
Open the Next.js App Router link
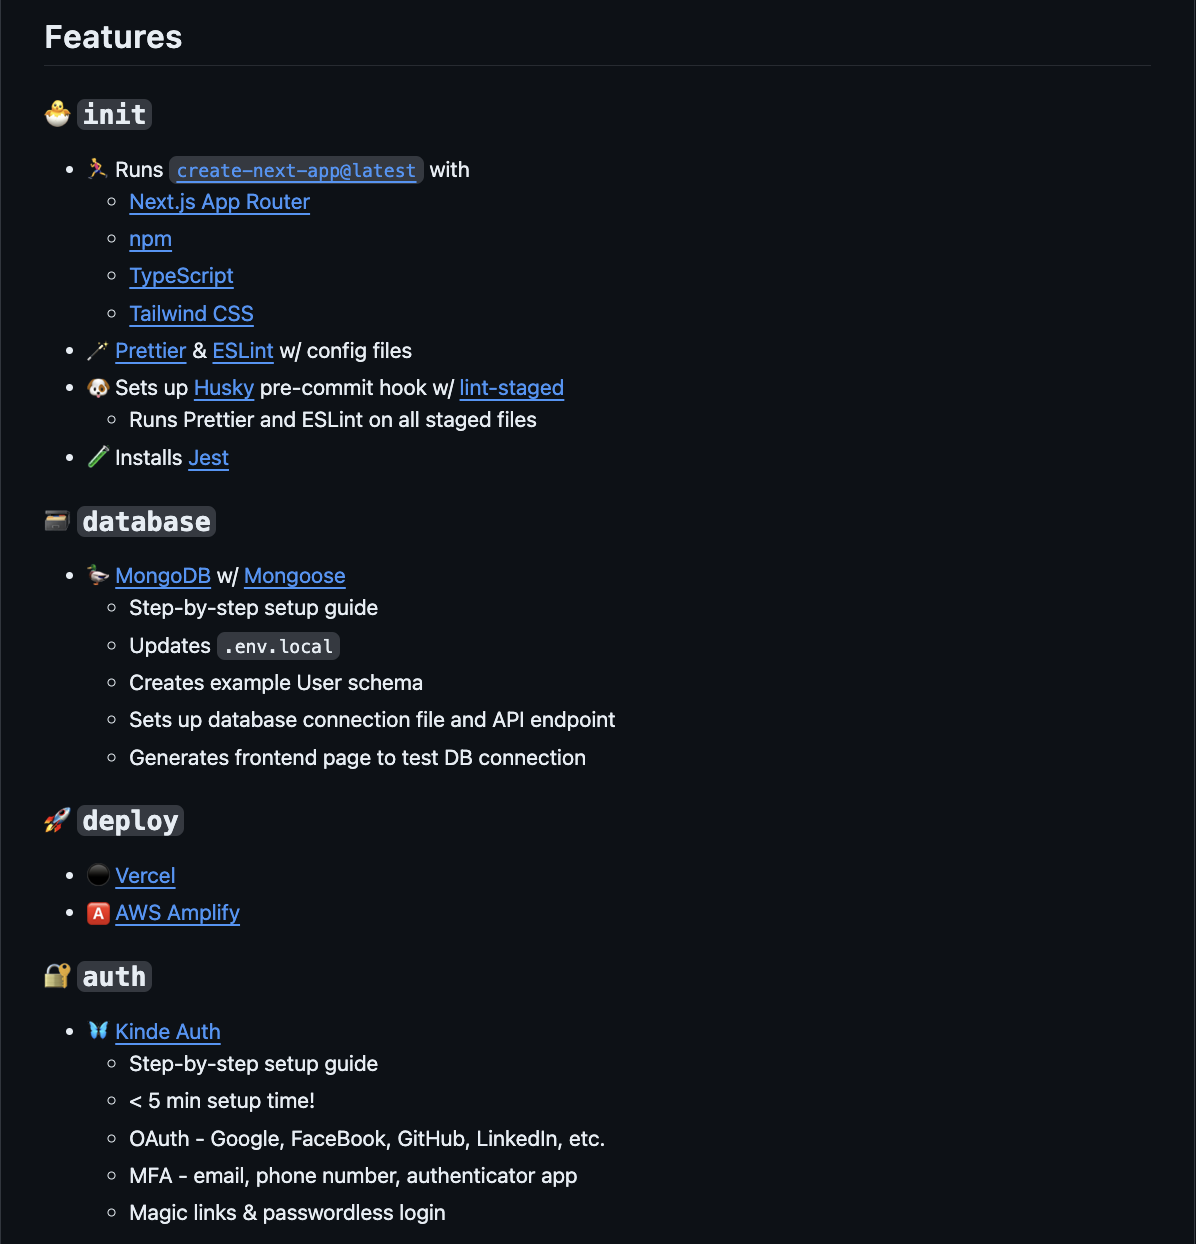[x=219, y=202]
